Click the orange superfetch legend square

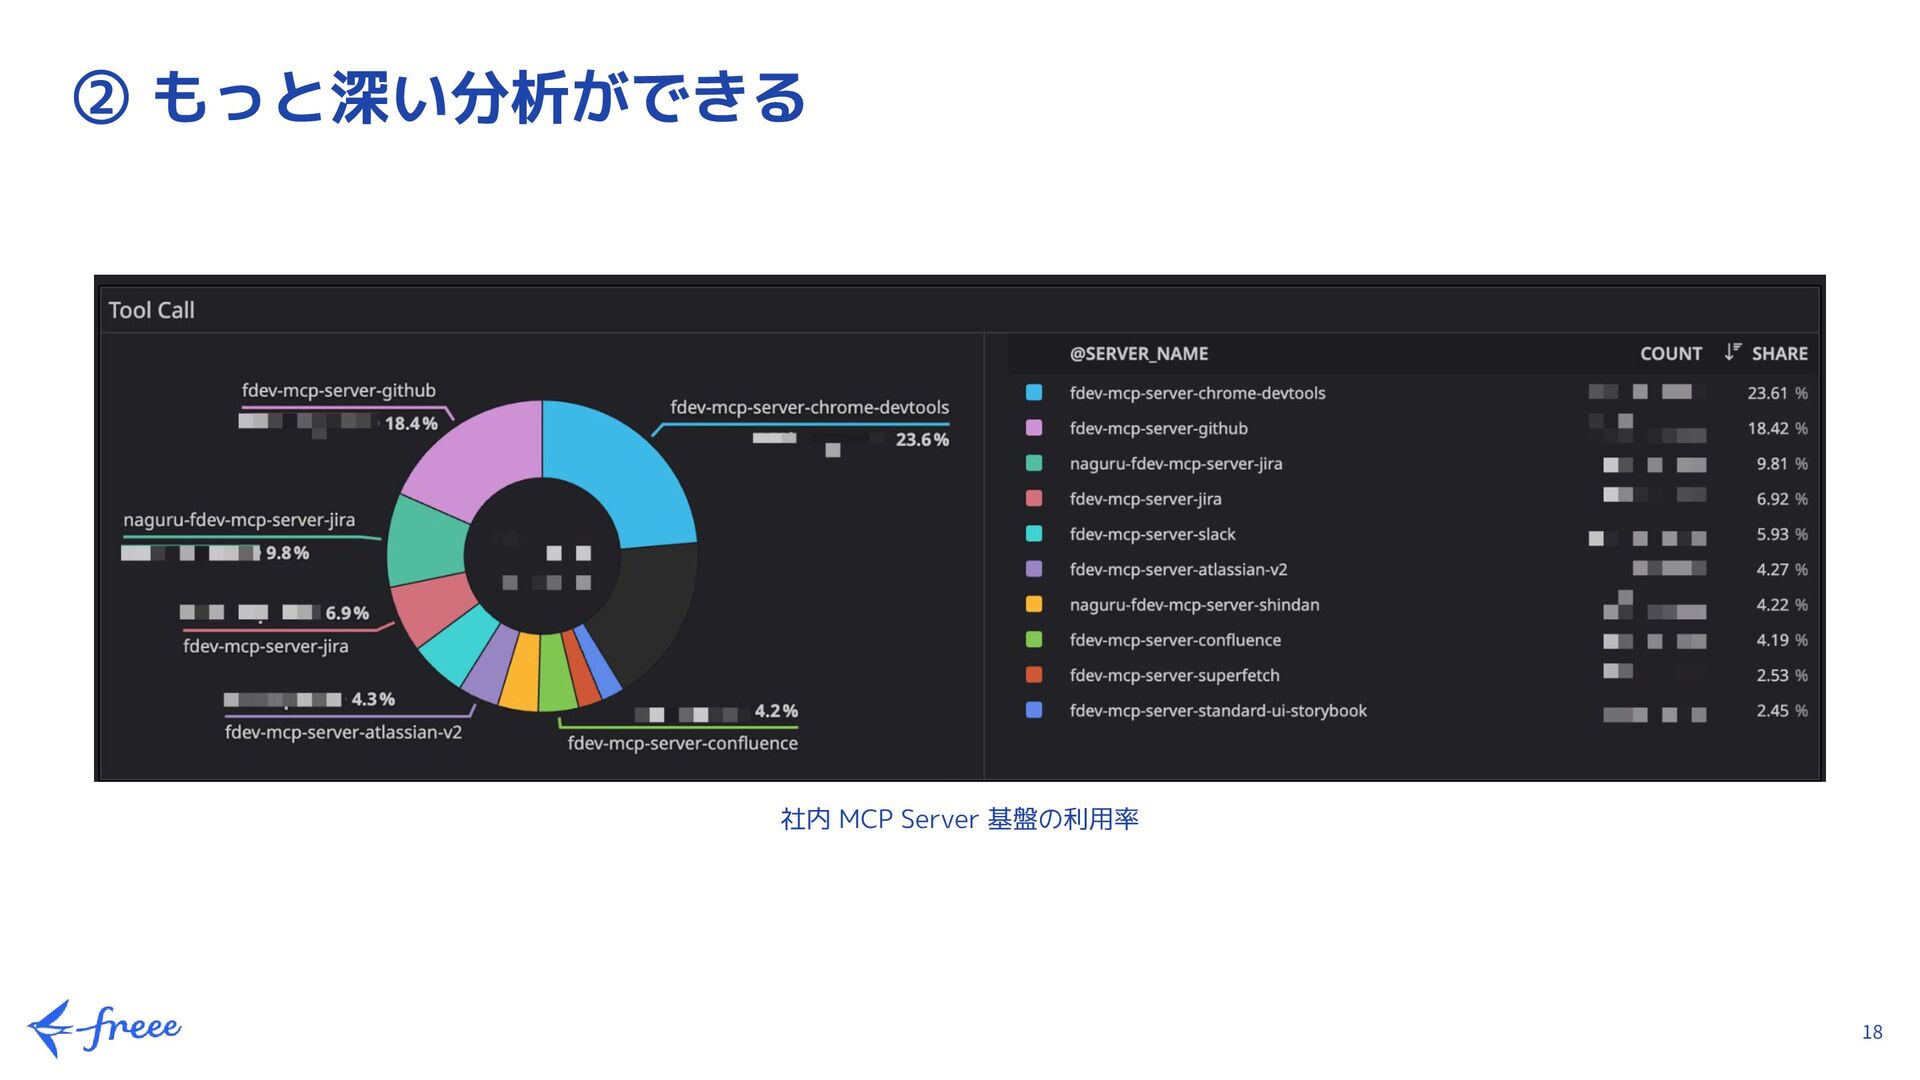coord(1034,675)
